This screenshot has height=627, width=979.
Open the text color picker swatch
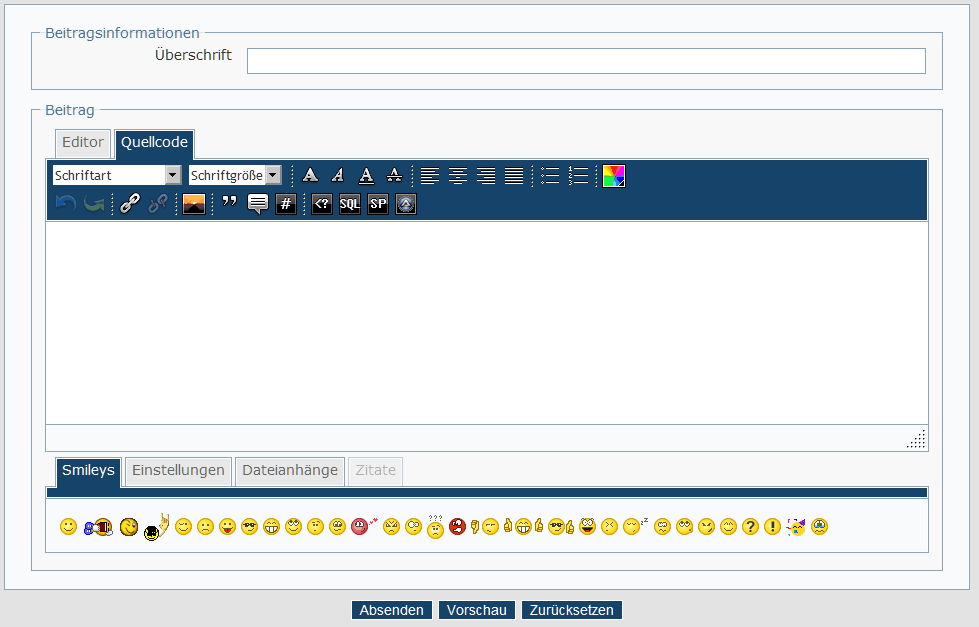pyautogui.click(x=613, y=176)
